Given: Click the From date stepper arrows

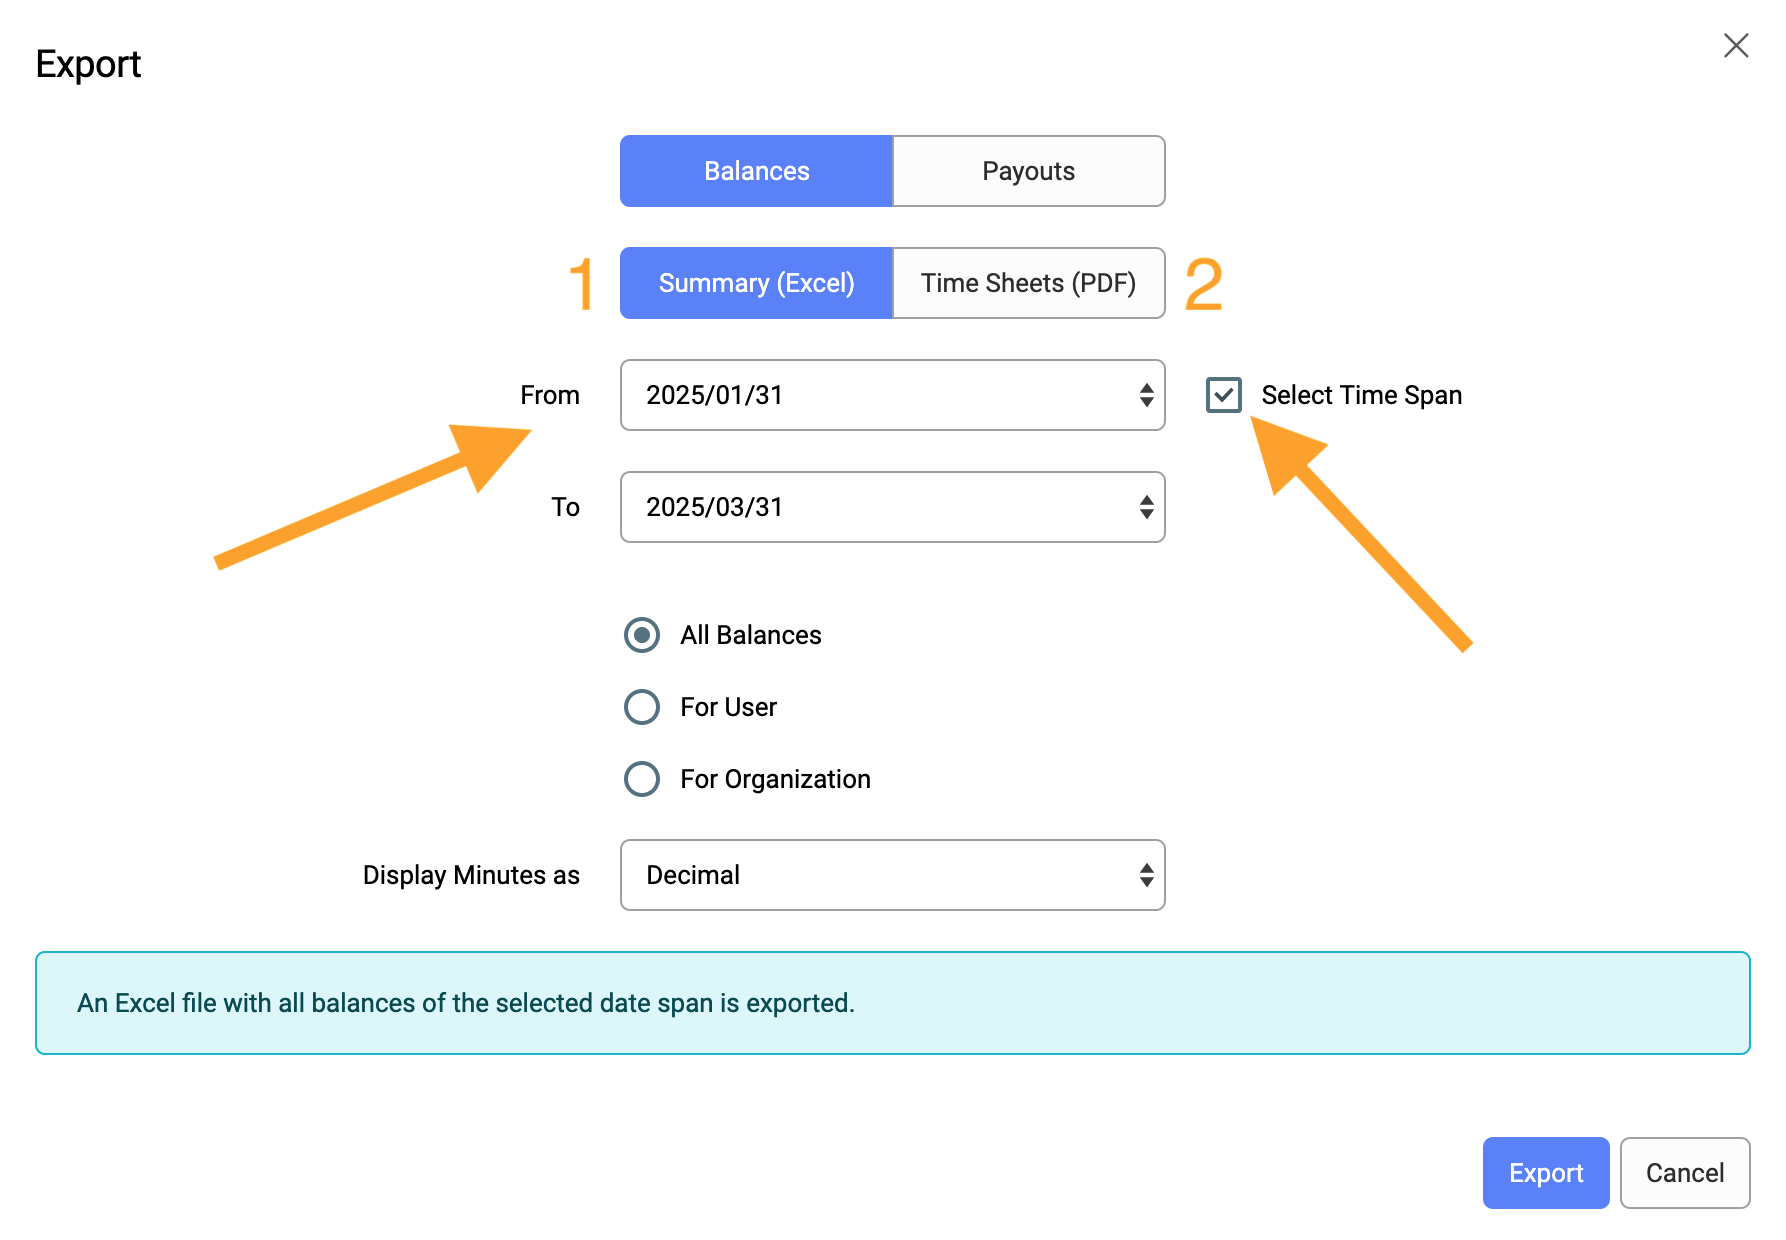Looking at the screenshot, I should tap(1146, 395).
